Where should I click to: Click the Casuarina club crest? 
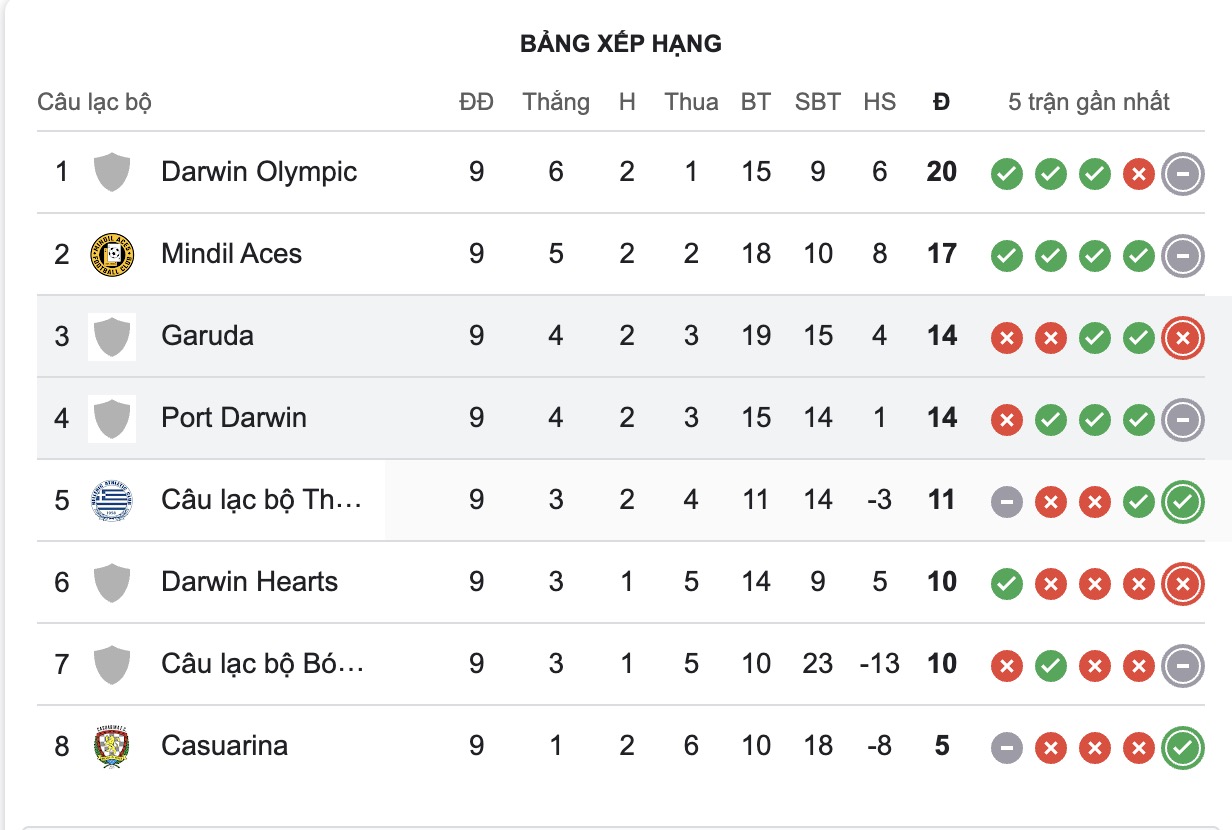pyautogui.click(x=112, y=746)
